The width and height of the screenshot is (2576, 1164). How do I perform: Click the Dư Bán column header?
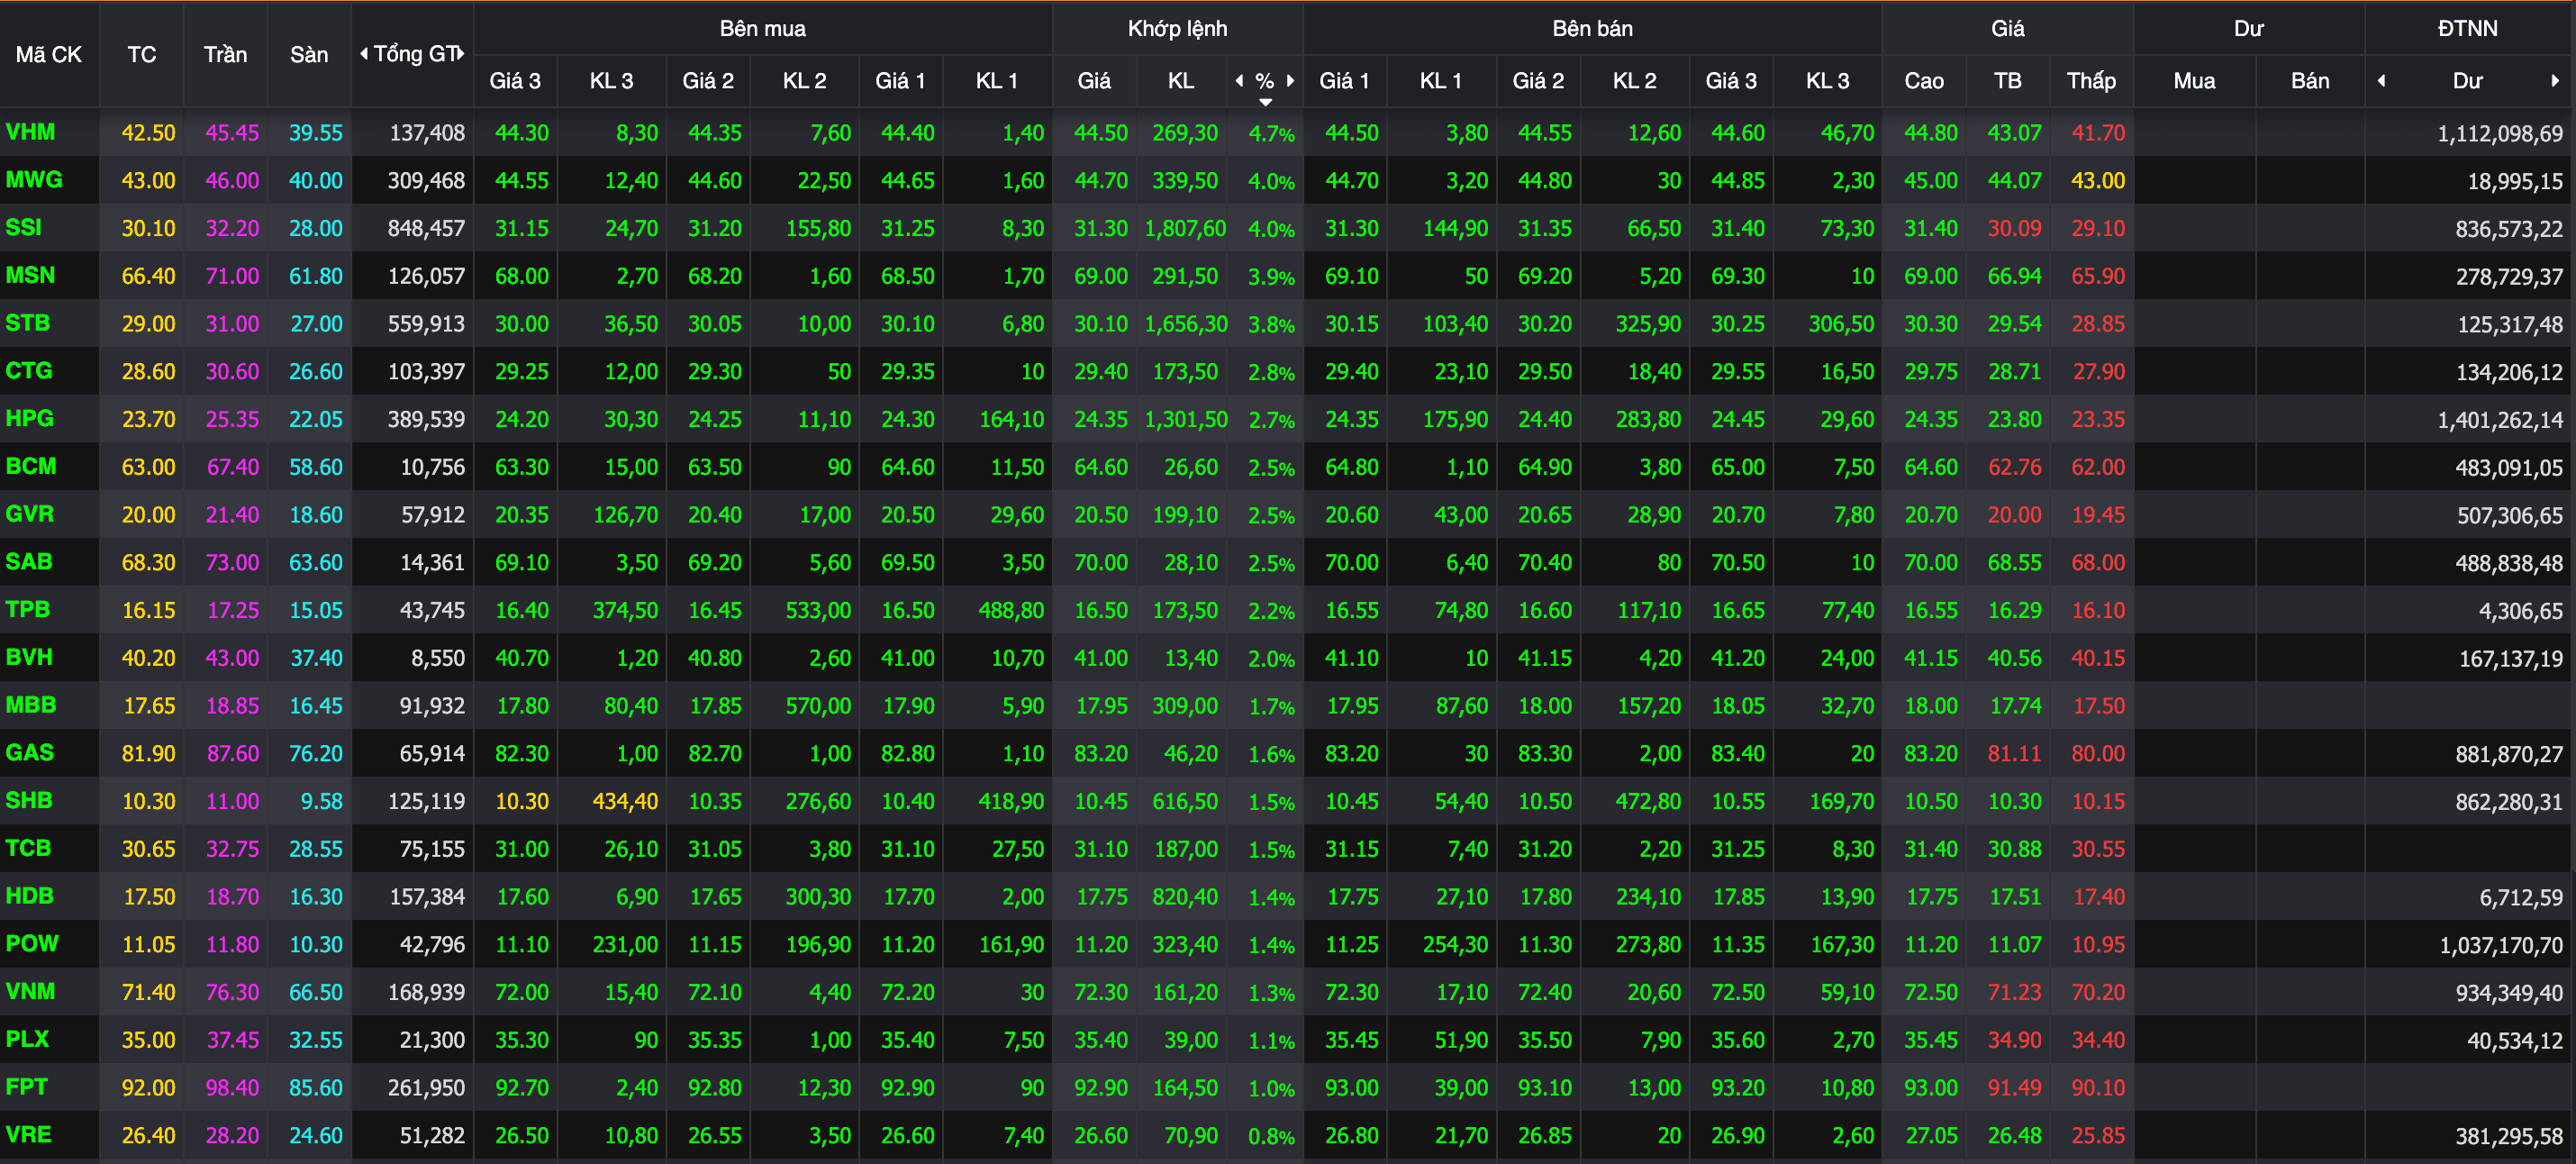[2310, 81]
